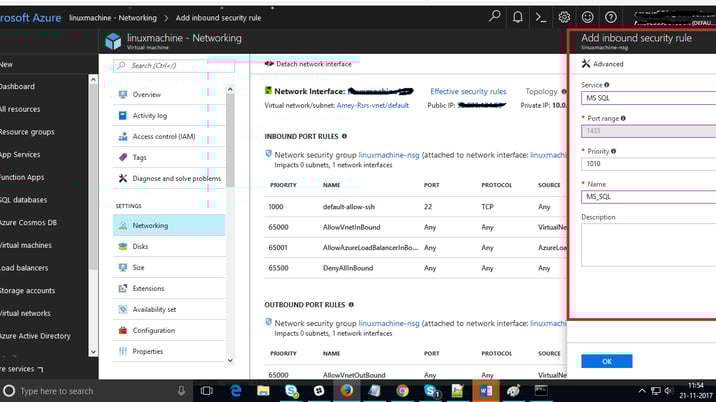The width and height of the screenshot is (716, 402).
Task: Click OK to add the rule
Action: 606,361
